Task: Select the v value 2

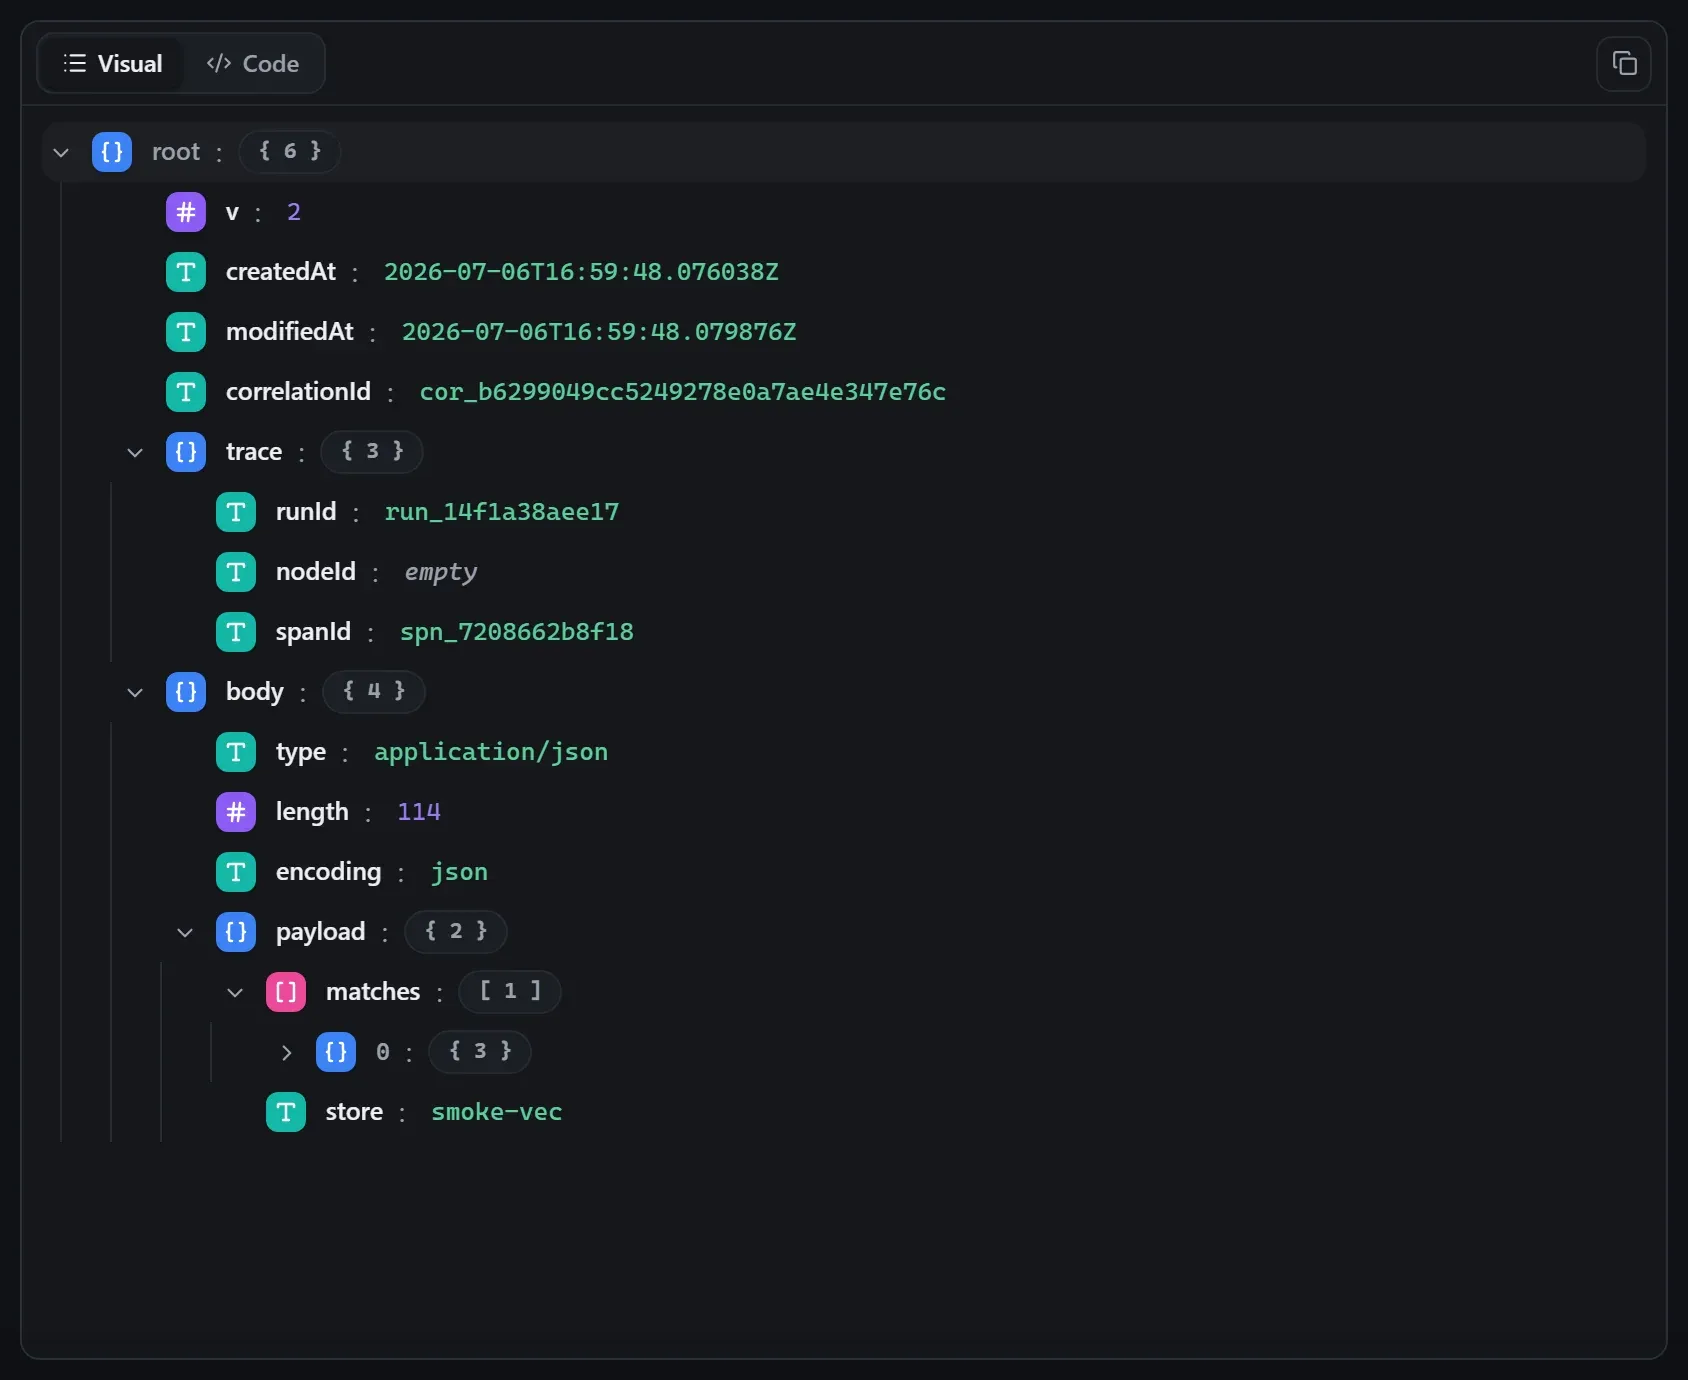Action: tap(294, 212)
